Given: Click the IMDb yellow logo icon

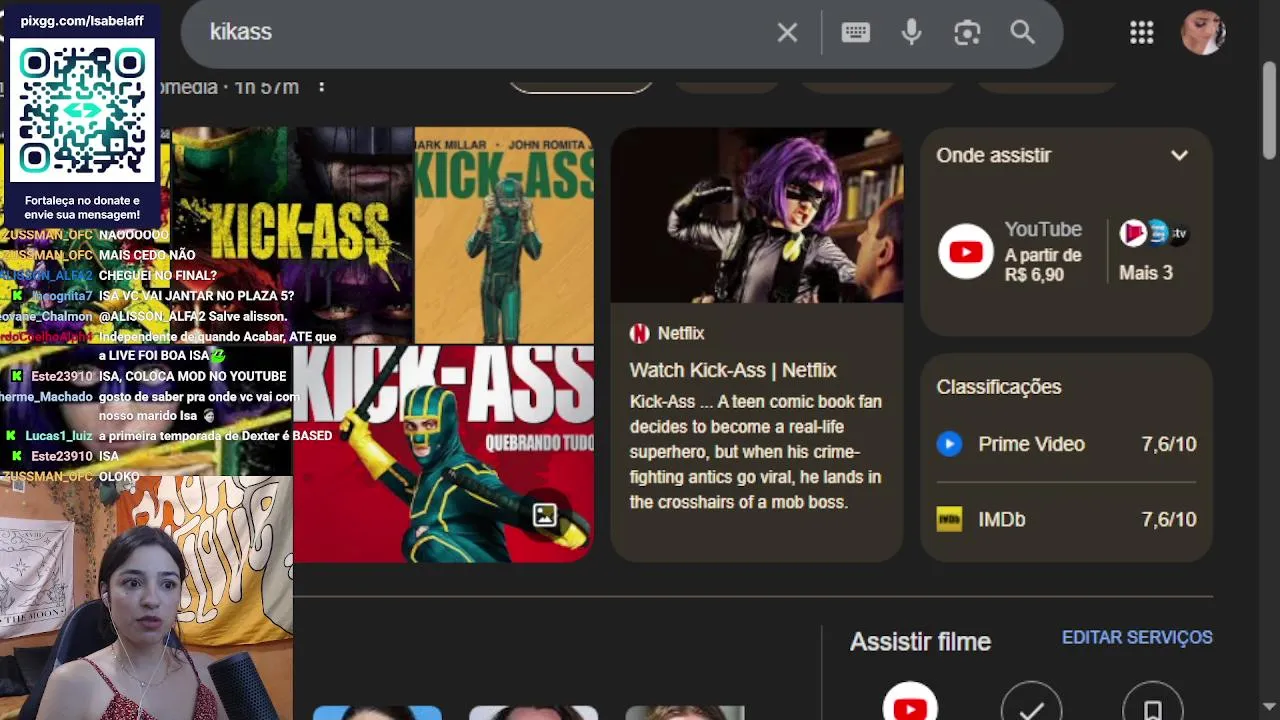Looking at the screenshot, I should (x=949, y=519).
